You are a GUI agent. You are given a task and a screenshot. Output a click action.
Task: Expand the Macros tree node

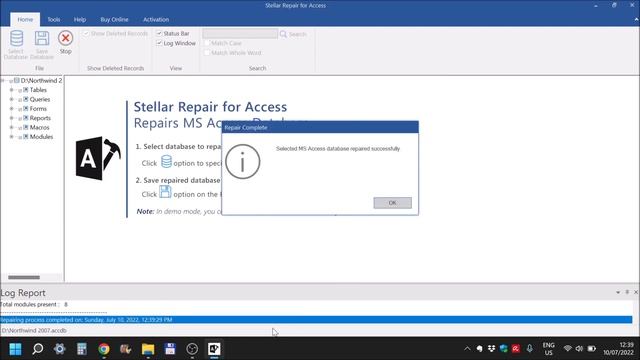(x=11, y=127)
